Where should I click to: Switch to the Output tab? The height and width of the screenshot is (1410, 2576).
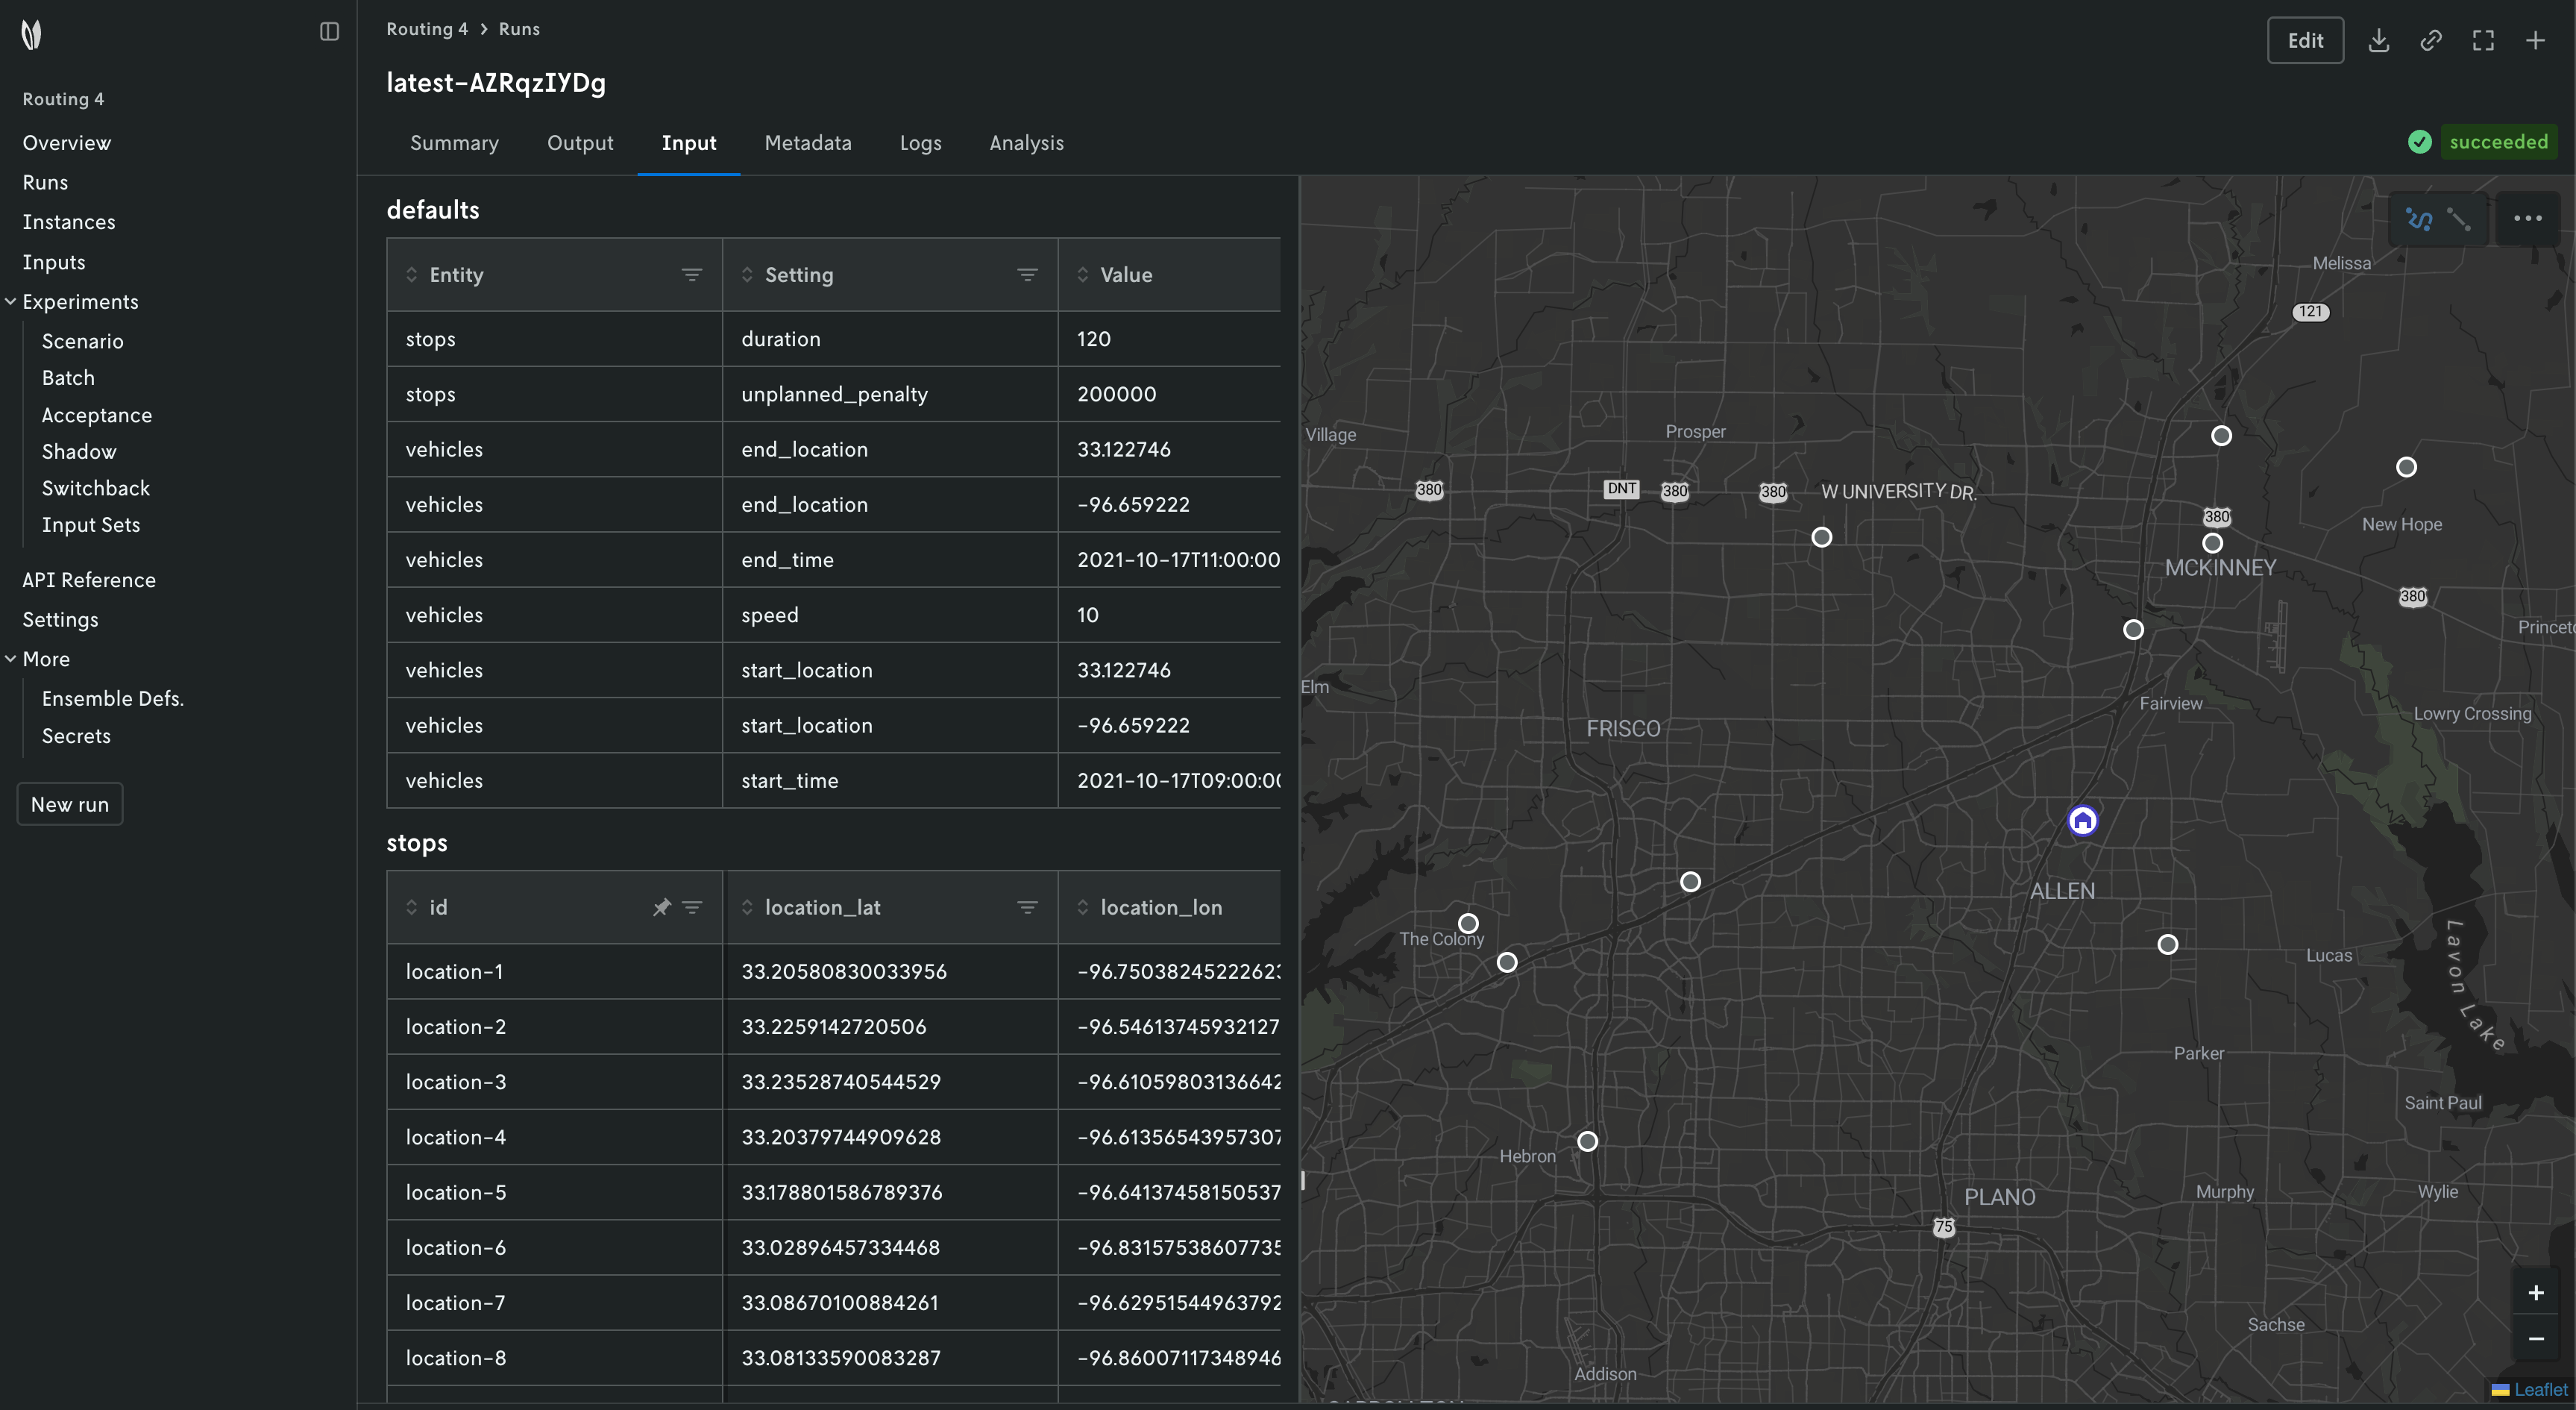(x=580, y=143)
